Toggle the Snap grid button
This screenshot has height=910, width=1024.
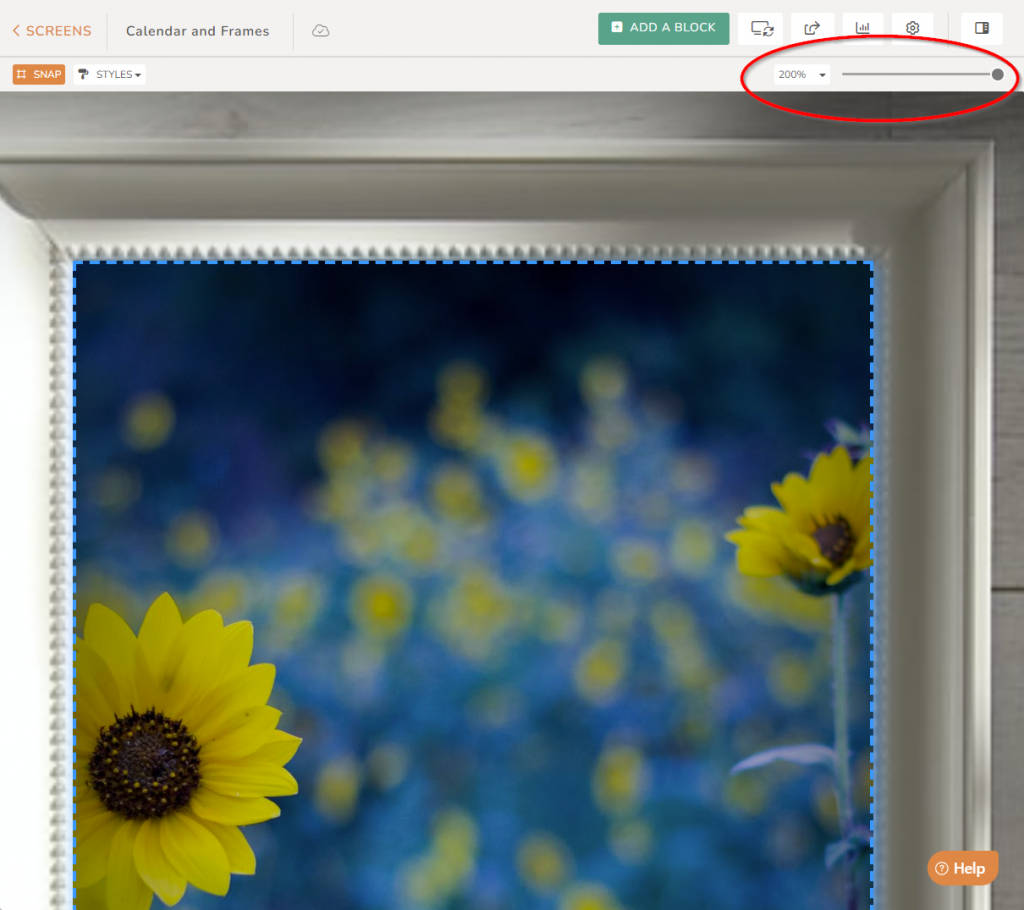pos(39,74)
